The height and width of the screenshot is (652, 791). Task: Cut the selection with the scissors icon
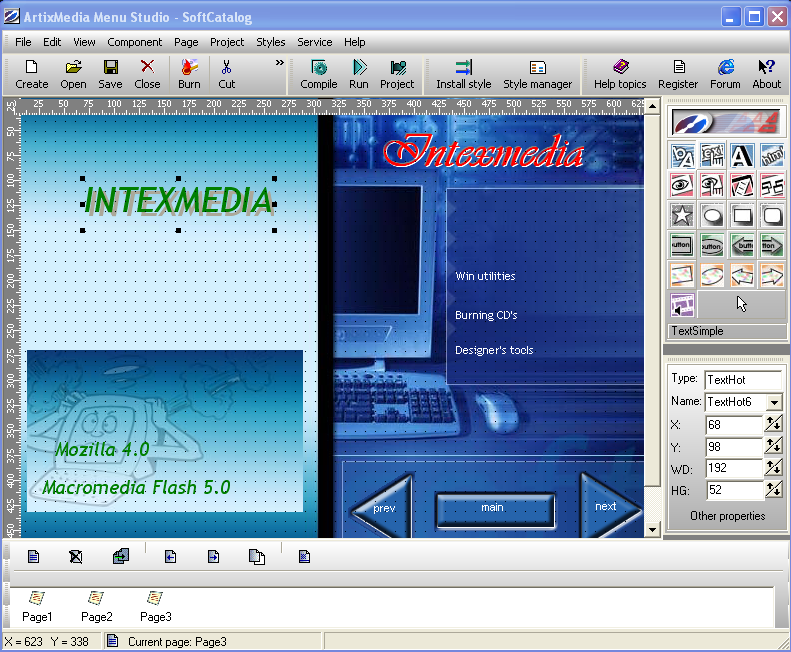coord(227,74)
